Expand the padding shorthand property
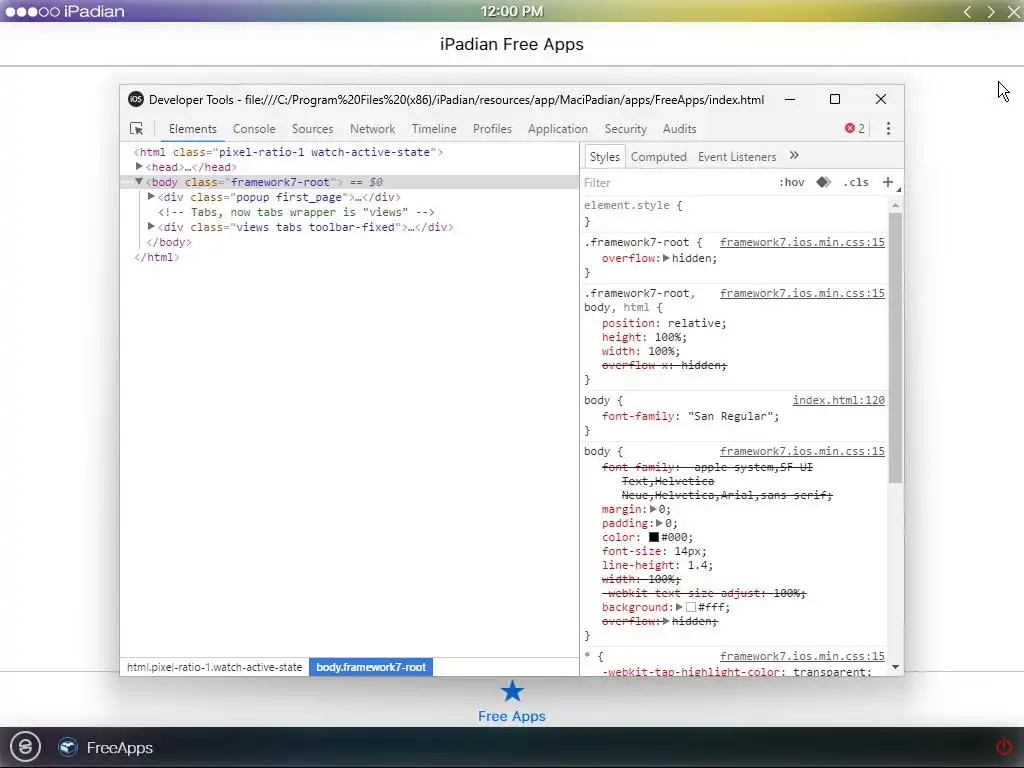 (660, 523)
